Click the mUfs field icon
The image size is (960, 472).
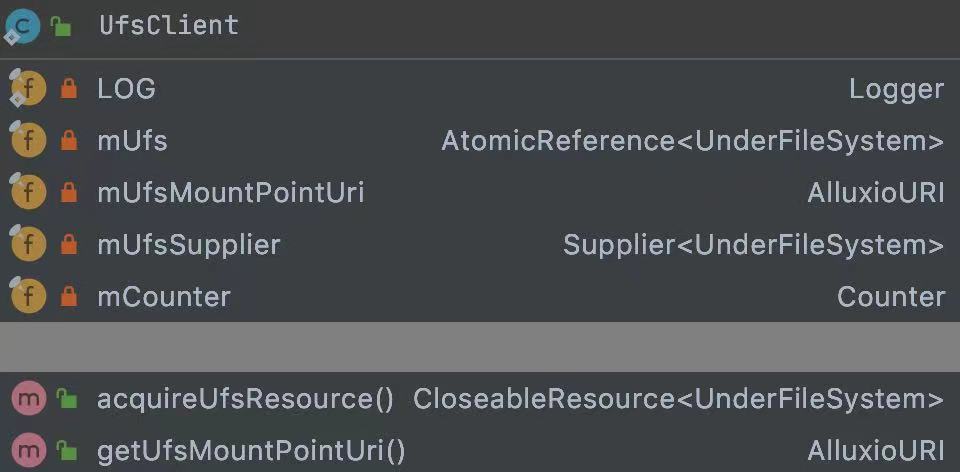28,141
